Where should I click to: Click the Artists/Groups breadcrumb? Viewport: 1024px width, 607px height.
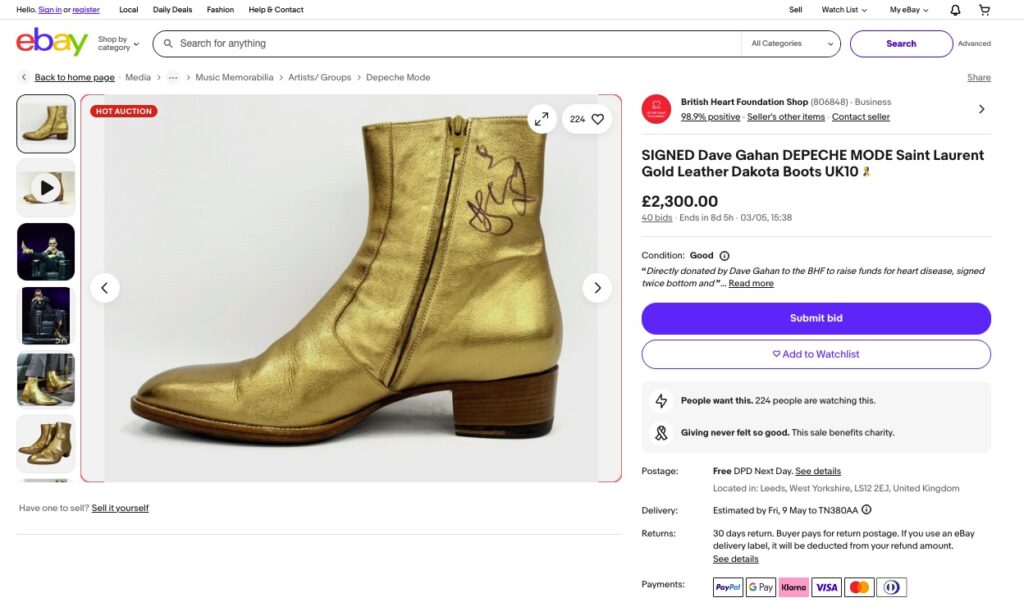click(x=319, y=77)
